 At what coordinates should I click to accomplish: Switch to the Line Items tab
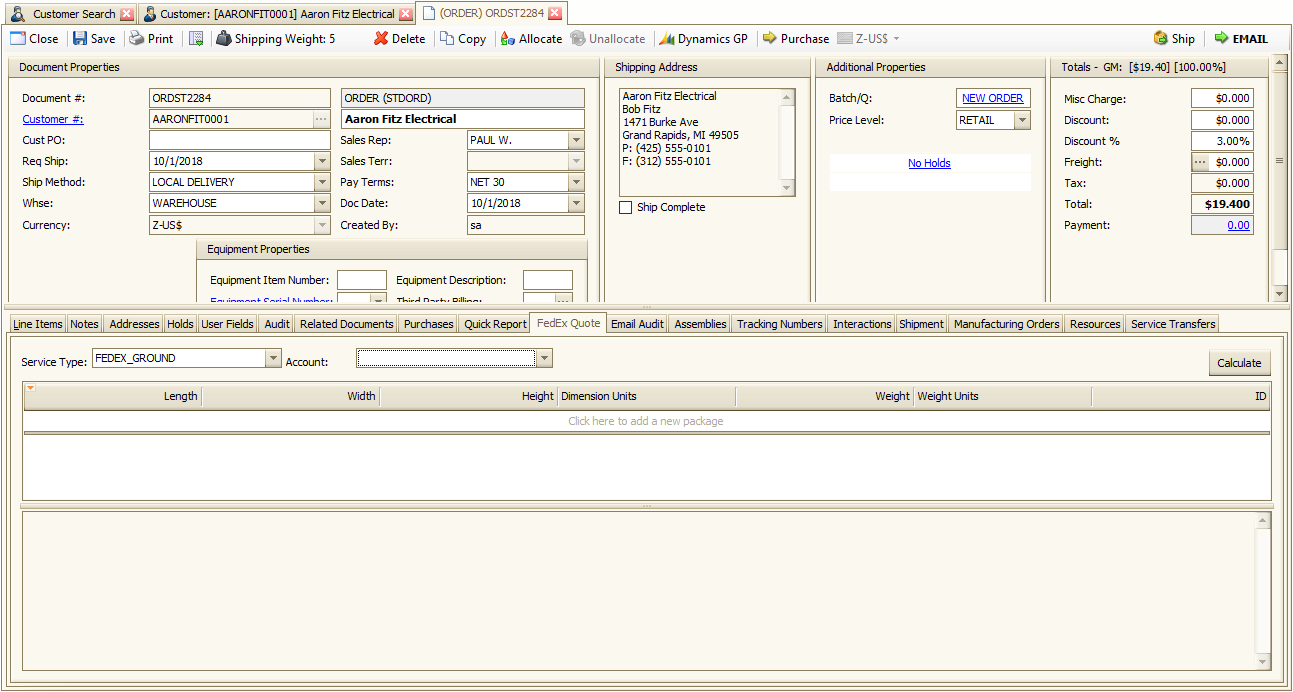click(x=37, y=324)
